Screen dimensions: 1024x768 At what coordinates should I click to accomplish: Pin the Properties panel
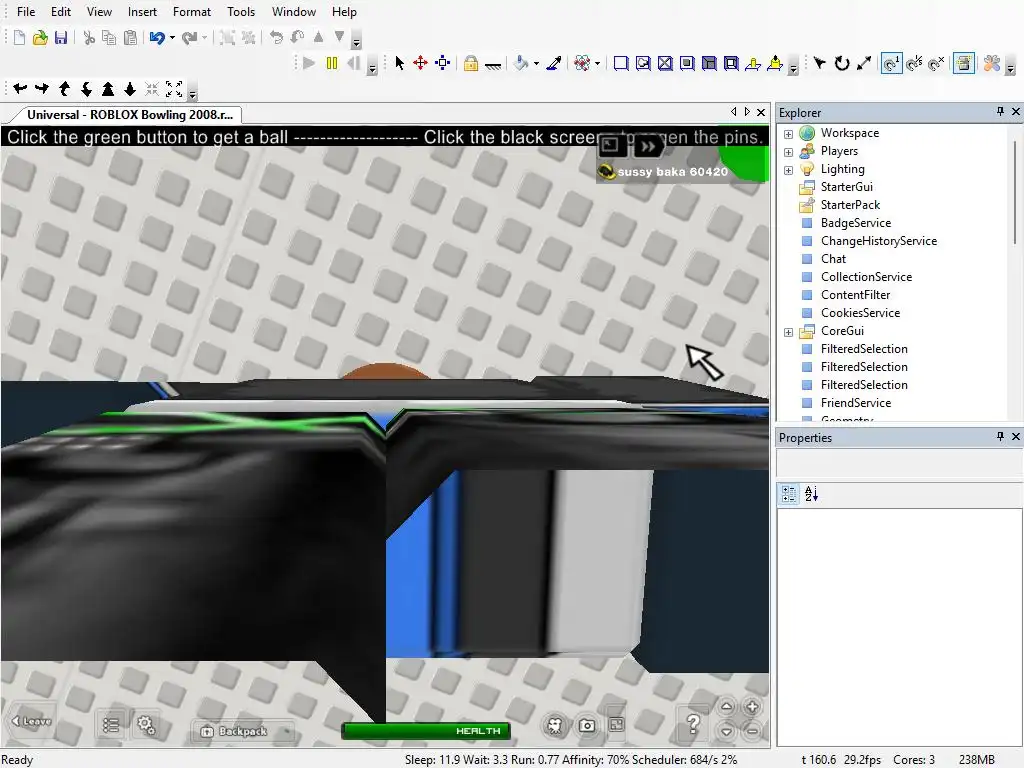pyautogui.click(x=1000, y=436)
